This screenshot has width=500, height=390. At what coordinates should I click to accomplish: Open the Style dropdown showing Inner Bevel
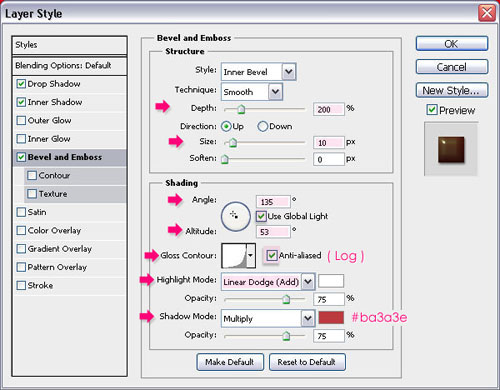pyautogui.click(x=258, y=72)
